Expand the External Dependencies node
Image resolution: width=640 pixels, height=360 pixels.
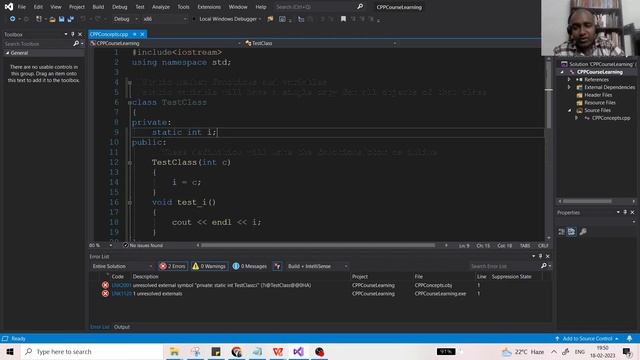click(569, 87)
